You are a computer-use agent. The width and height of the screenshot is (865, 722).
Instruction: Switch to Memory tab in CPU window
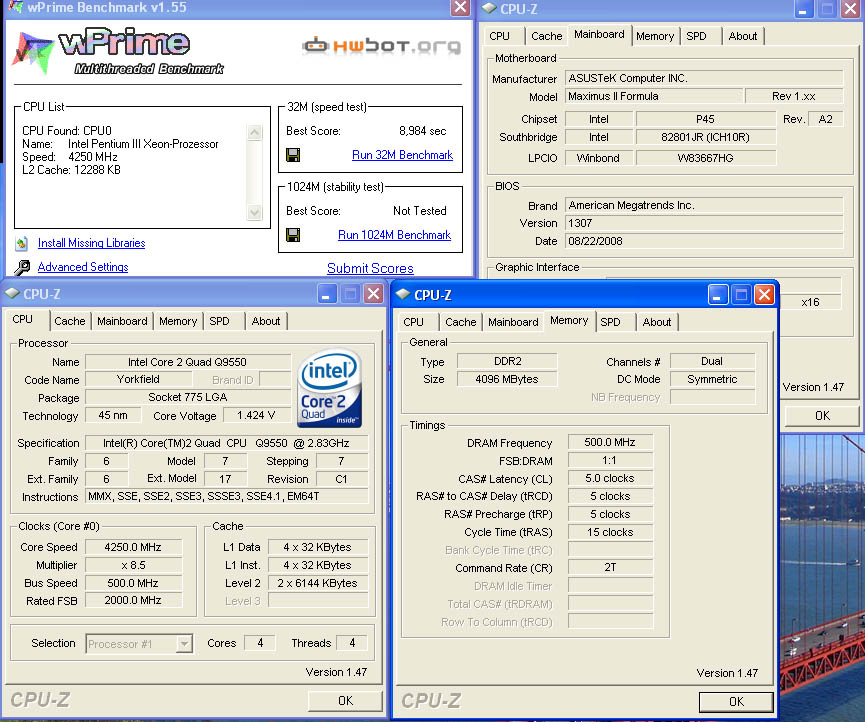point(178,321)
